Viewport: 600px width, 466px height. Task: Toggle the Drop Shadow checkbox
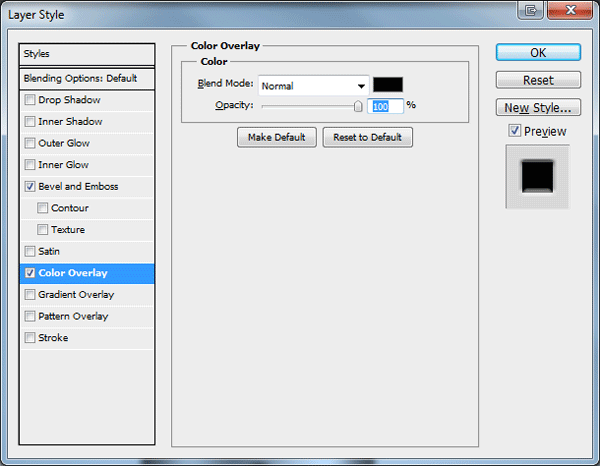tap(30, 100)
